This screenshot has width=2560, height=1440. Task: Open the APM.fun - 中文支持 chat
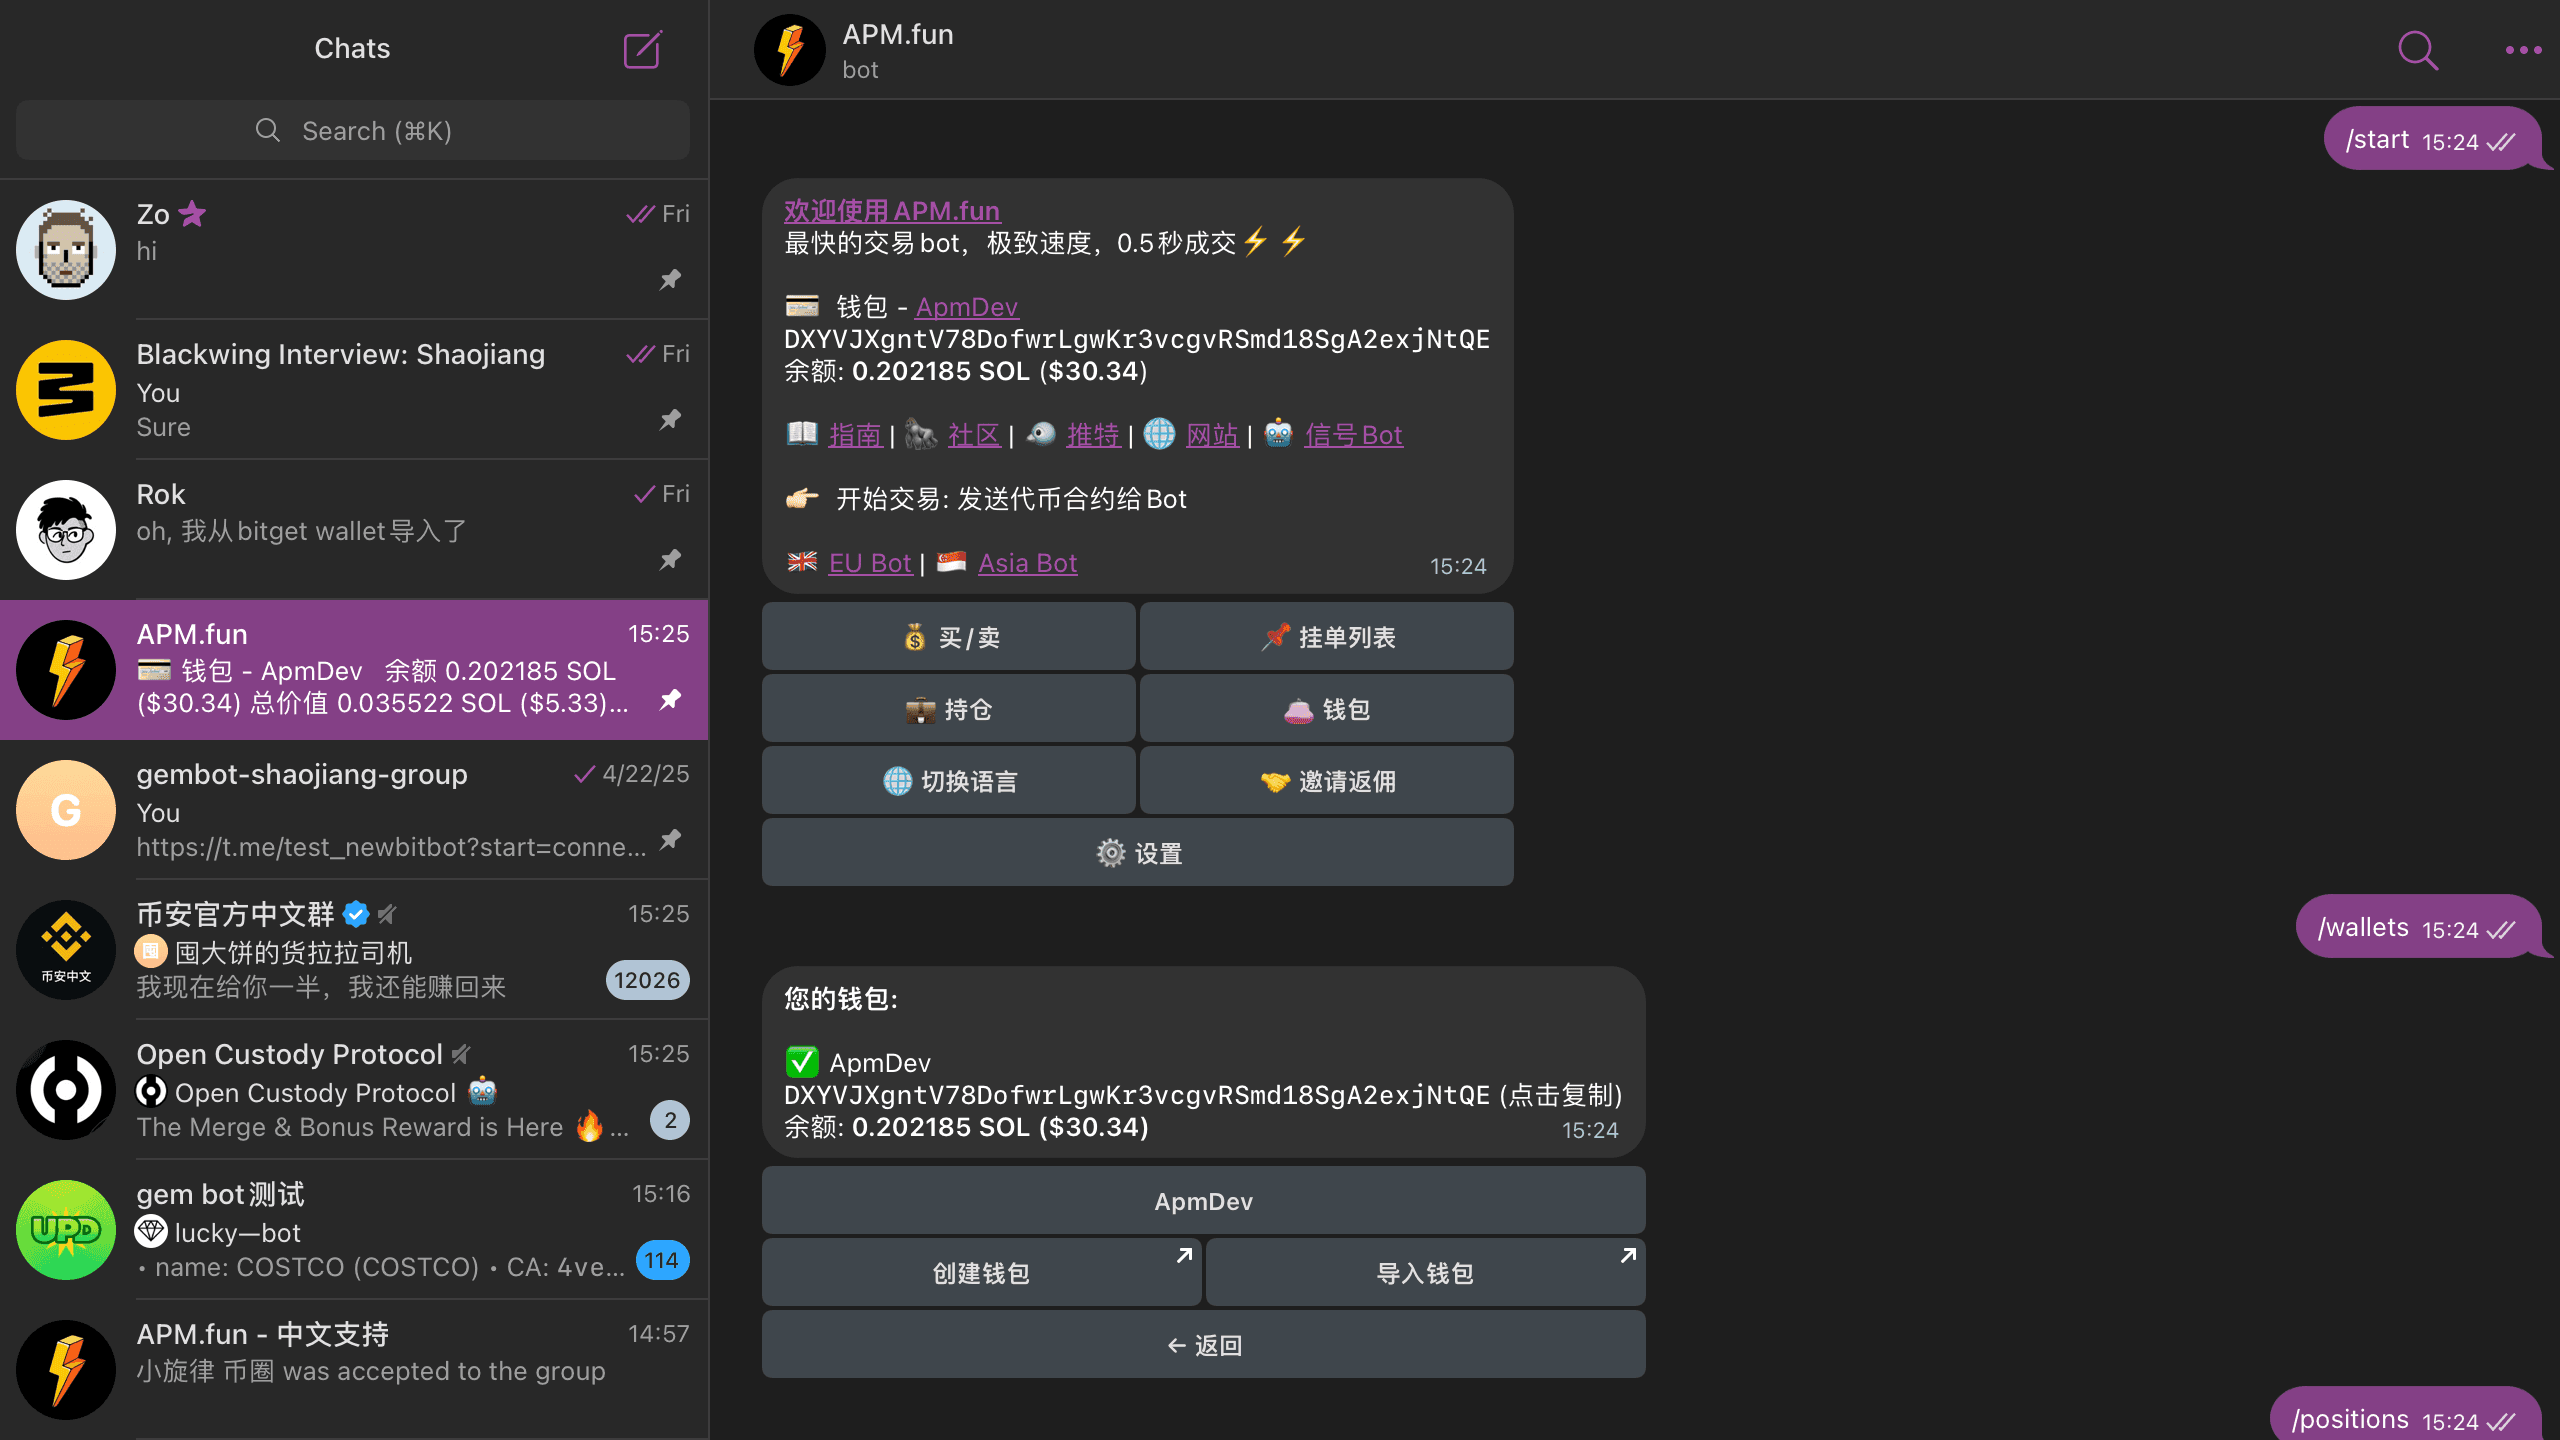354,1369
